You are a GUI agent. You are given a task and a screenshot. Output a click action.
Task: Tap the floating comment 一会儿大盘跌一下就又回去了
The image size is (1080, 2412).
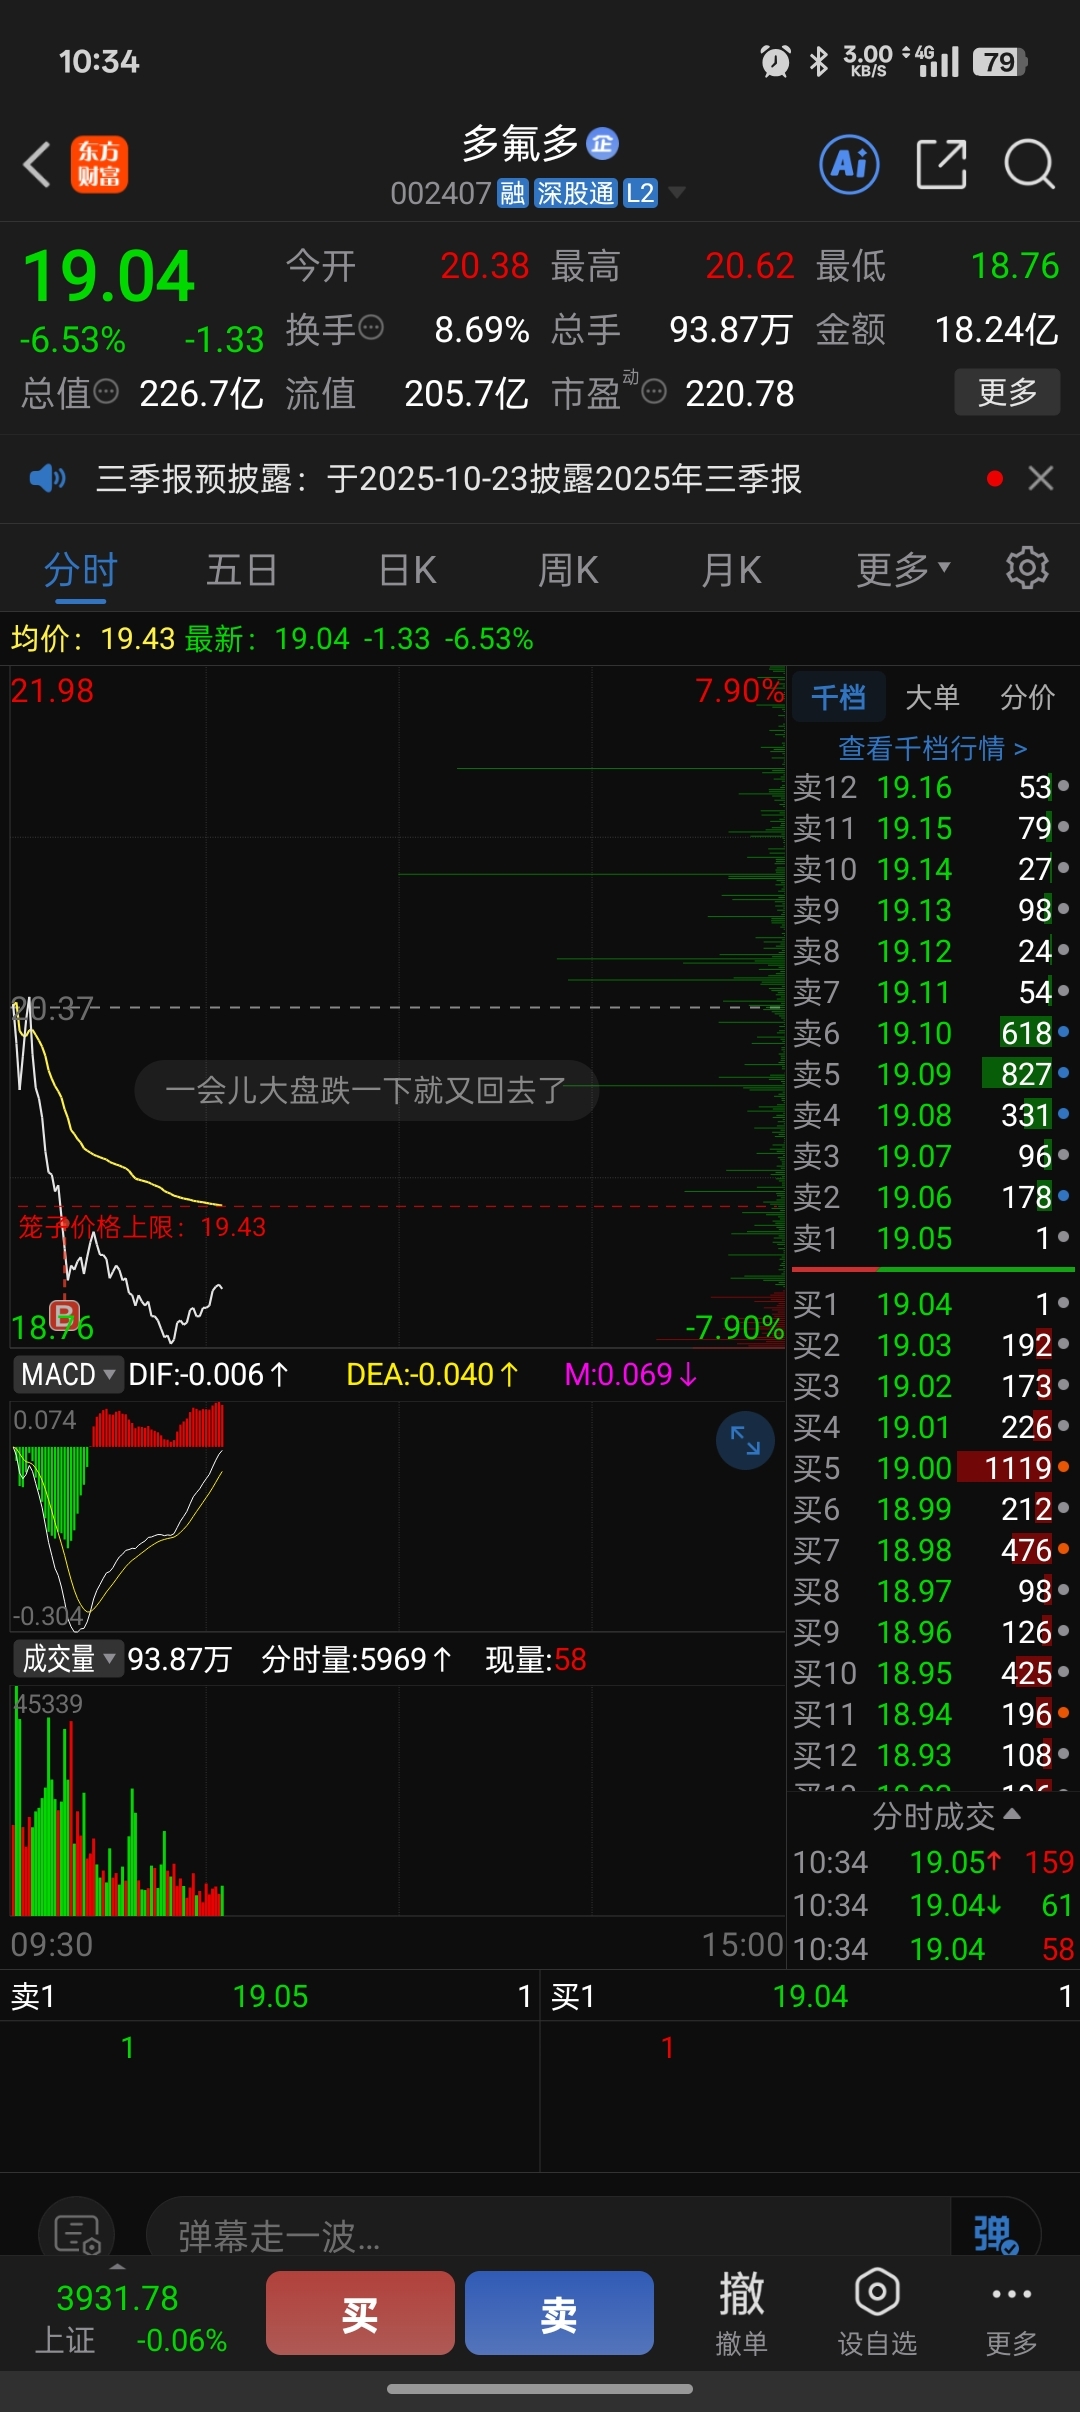(x=366, y=1090)
